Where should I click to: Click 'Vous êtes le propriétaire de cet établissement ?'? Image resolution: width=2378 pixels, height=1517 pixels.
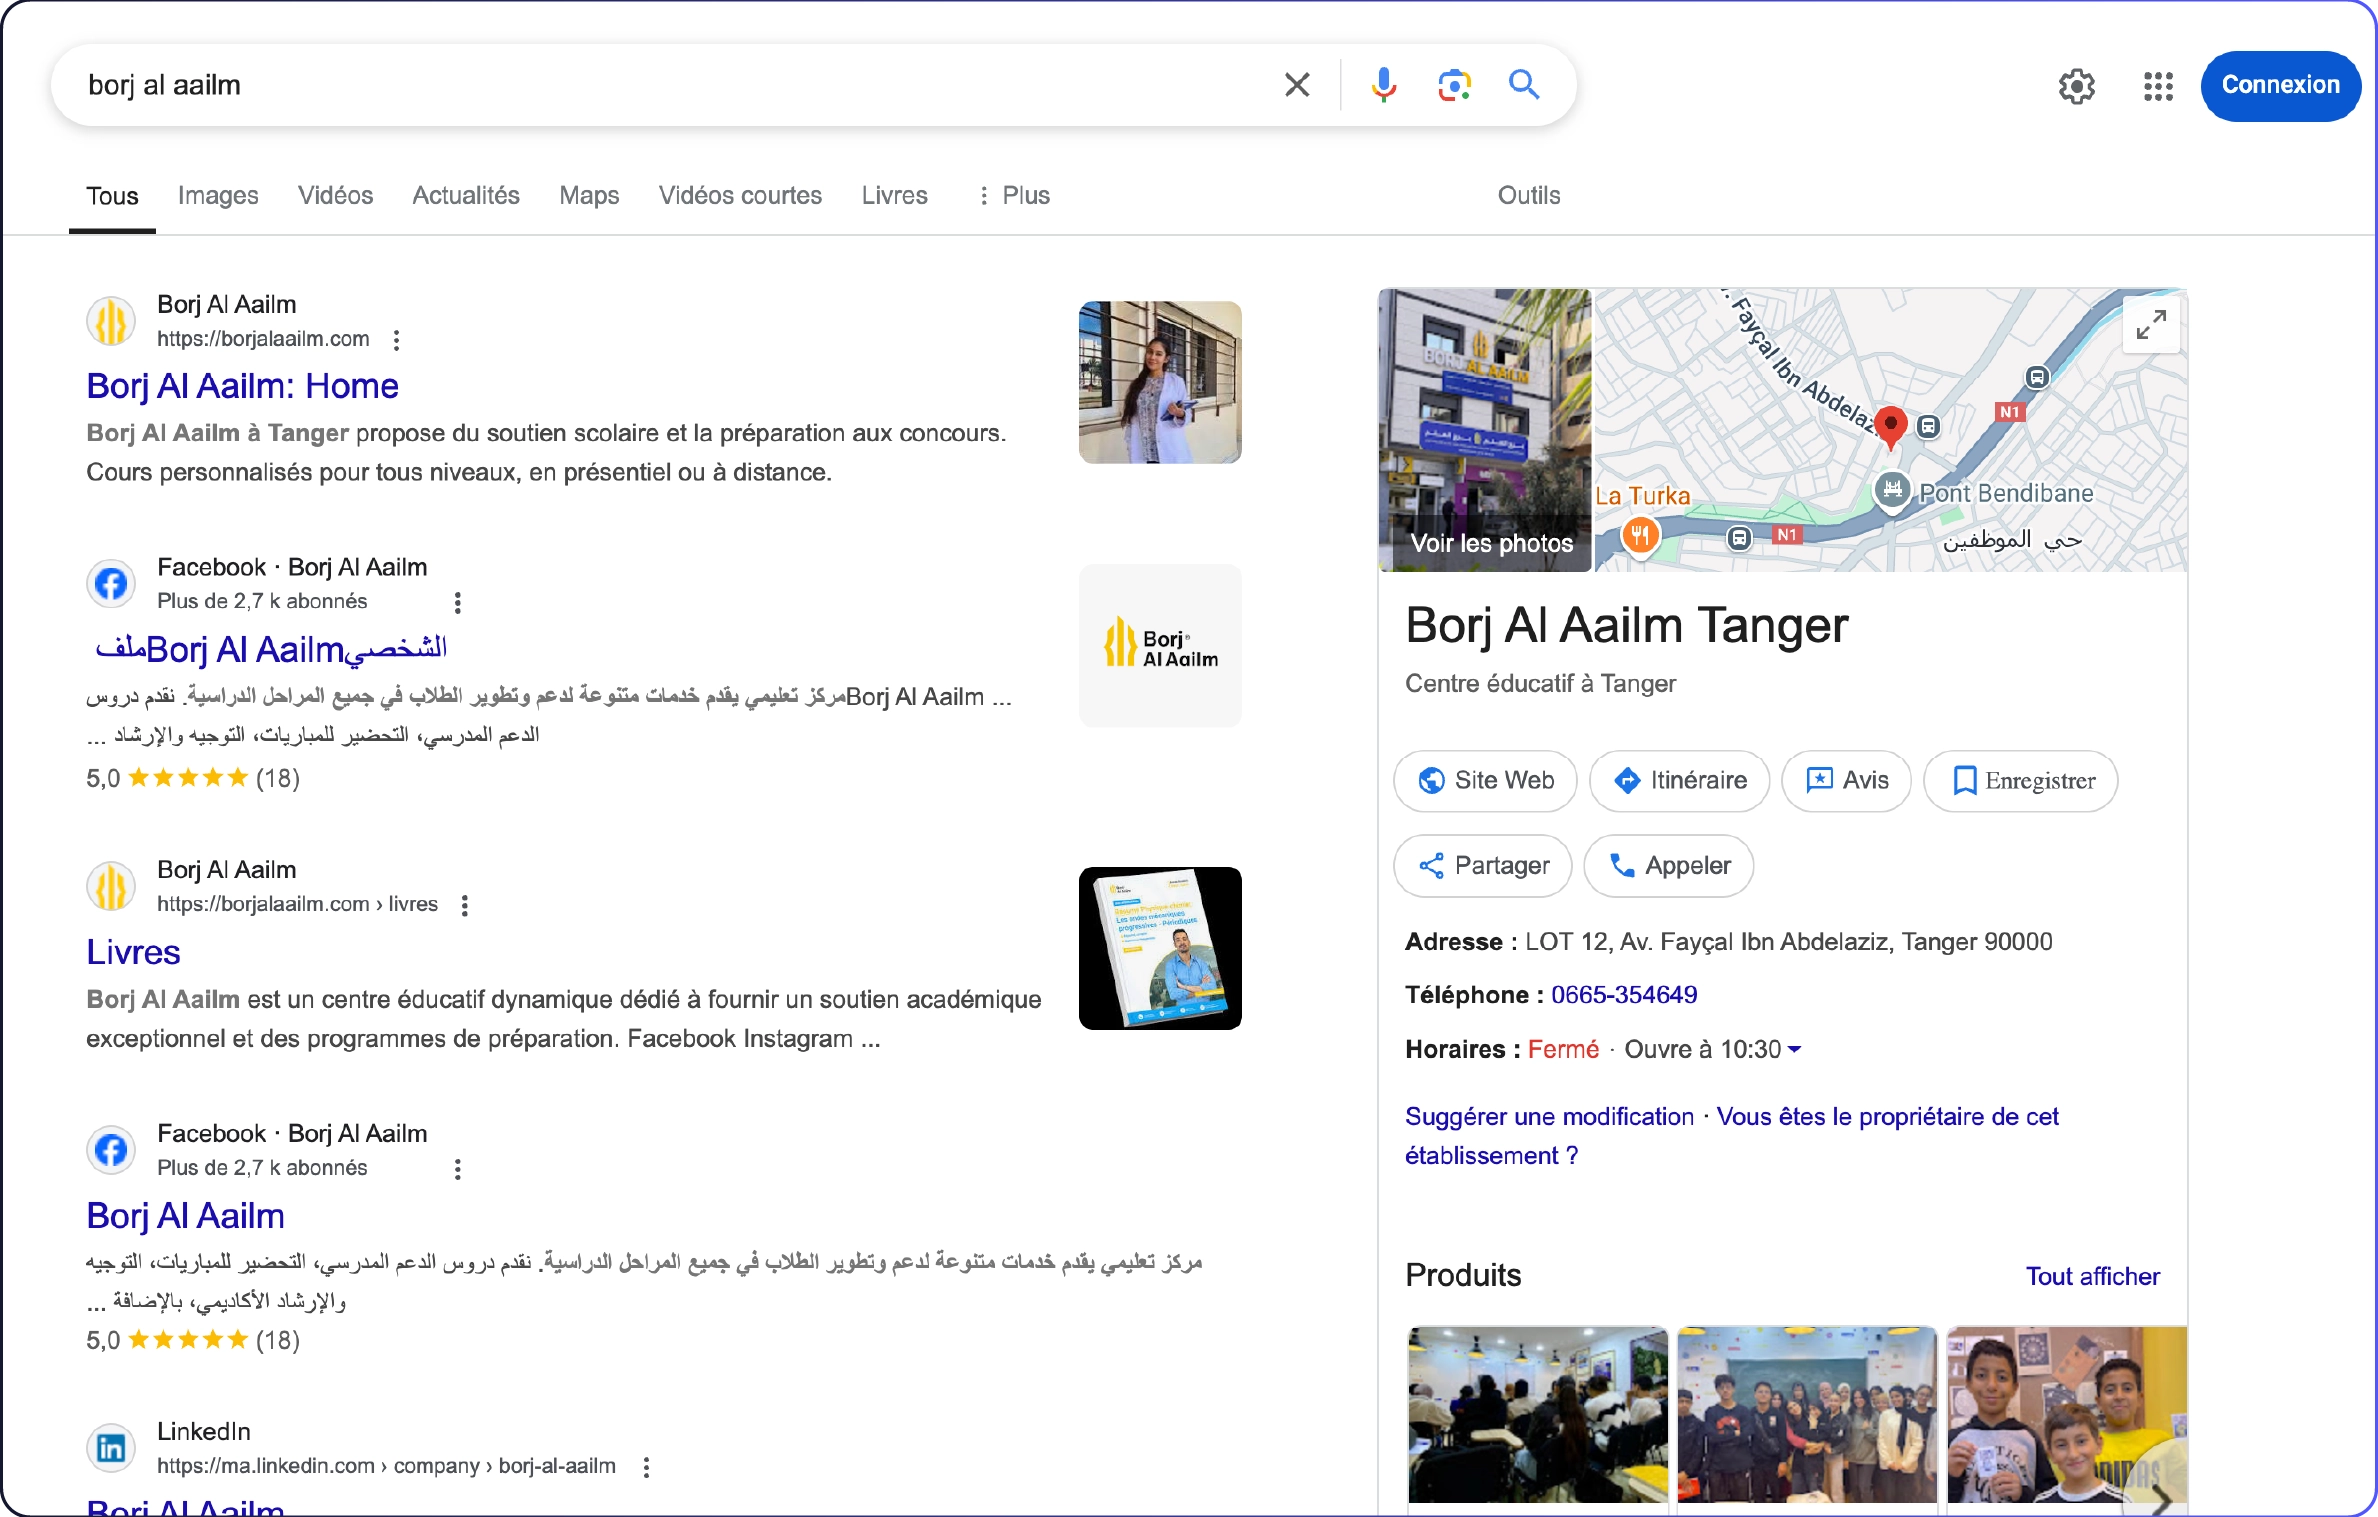pos(1732,1136)
